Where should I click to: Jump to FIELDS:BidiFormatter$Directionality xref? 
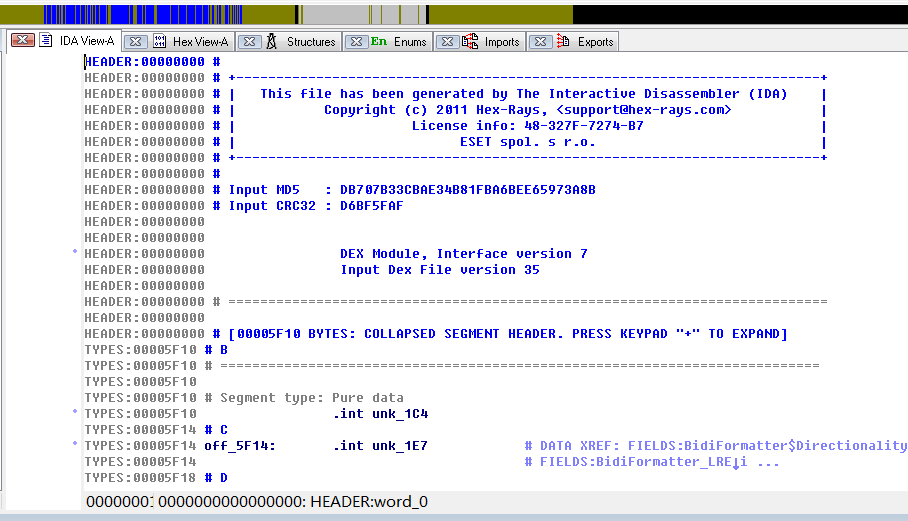tap(767, 446)
